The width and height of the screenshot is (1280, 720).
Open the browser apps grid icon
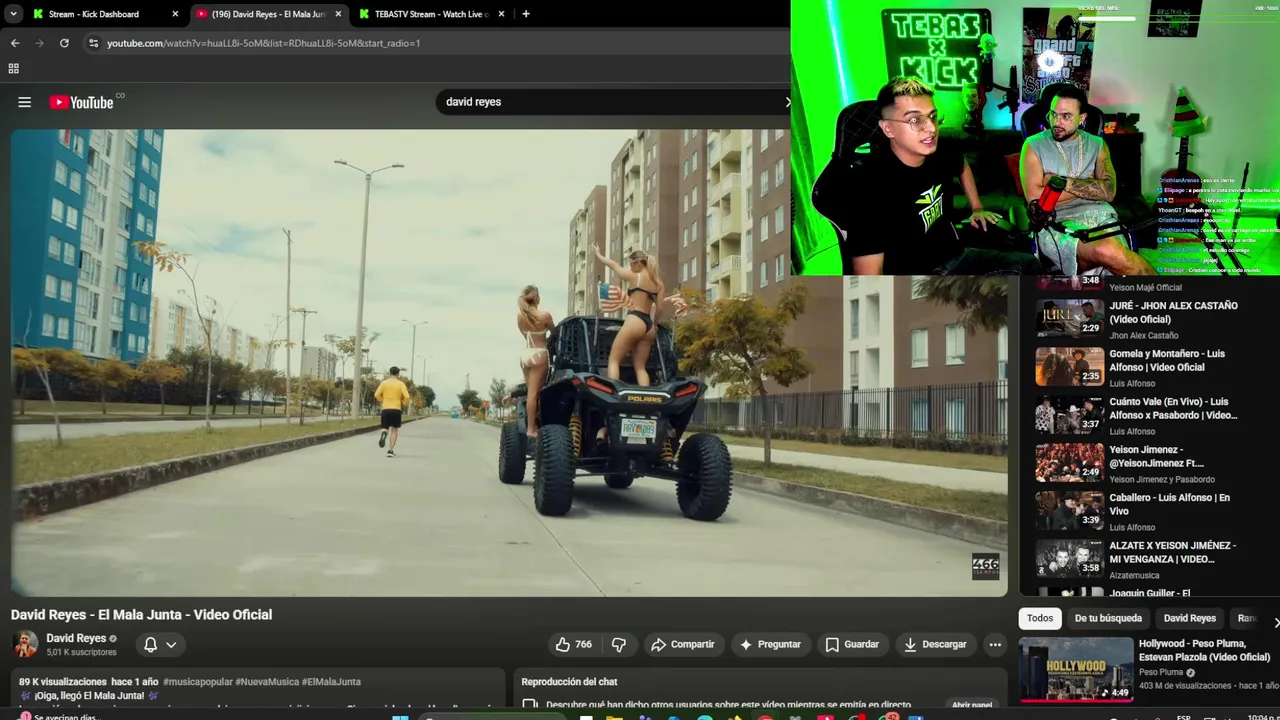pos(14,68)
